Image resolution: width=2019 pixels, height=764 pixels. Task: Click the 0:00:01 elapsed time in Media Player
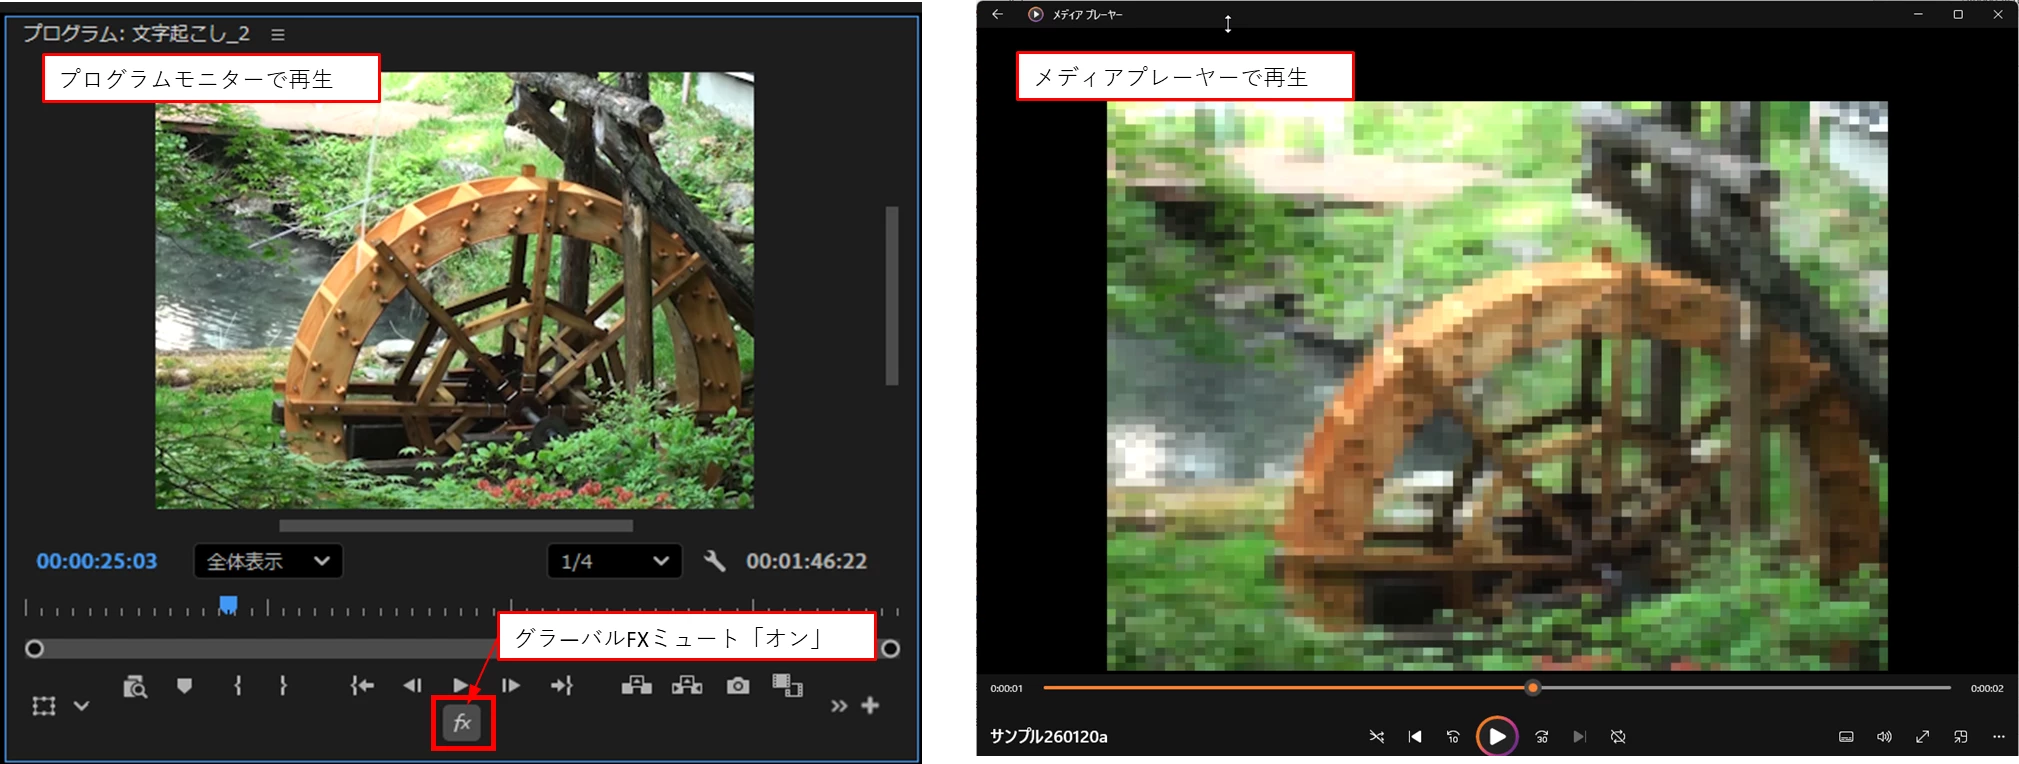[1007, 688]
